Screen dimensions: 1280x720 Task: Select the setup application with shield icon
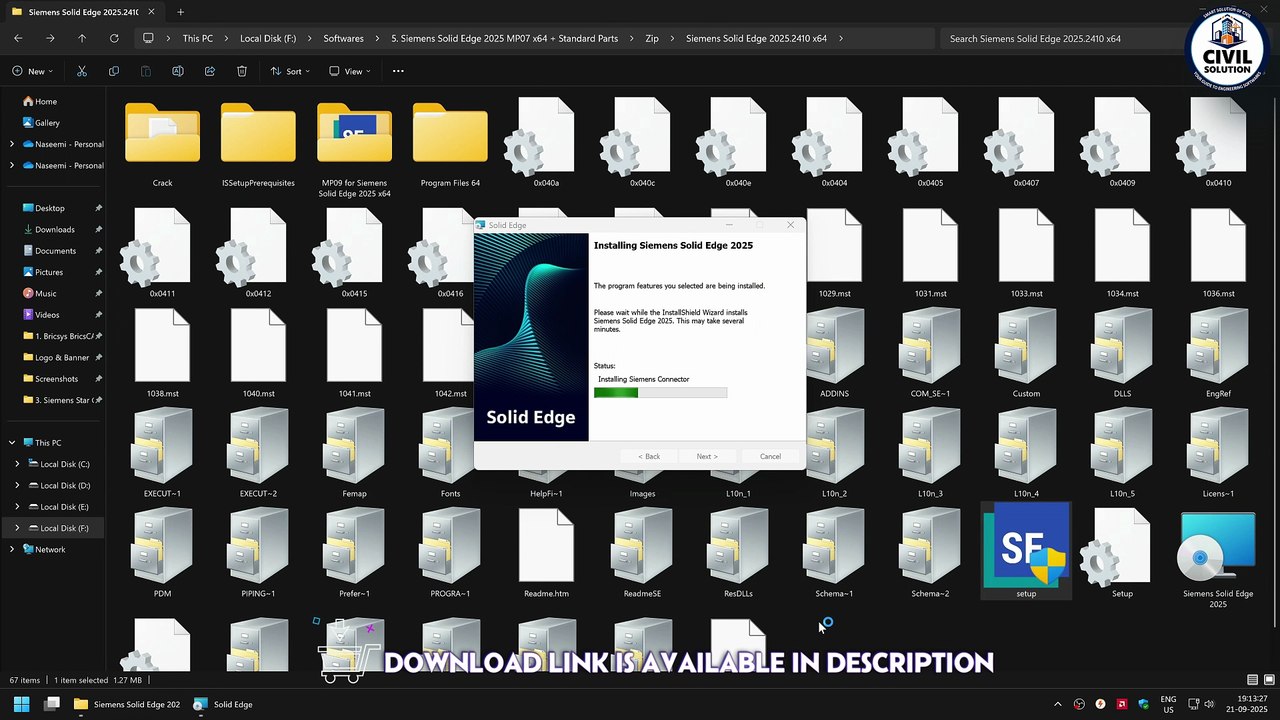pyautogui.click(x=1026, y=552)
